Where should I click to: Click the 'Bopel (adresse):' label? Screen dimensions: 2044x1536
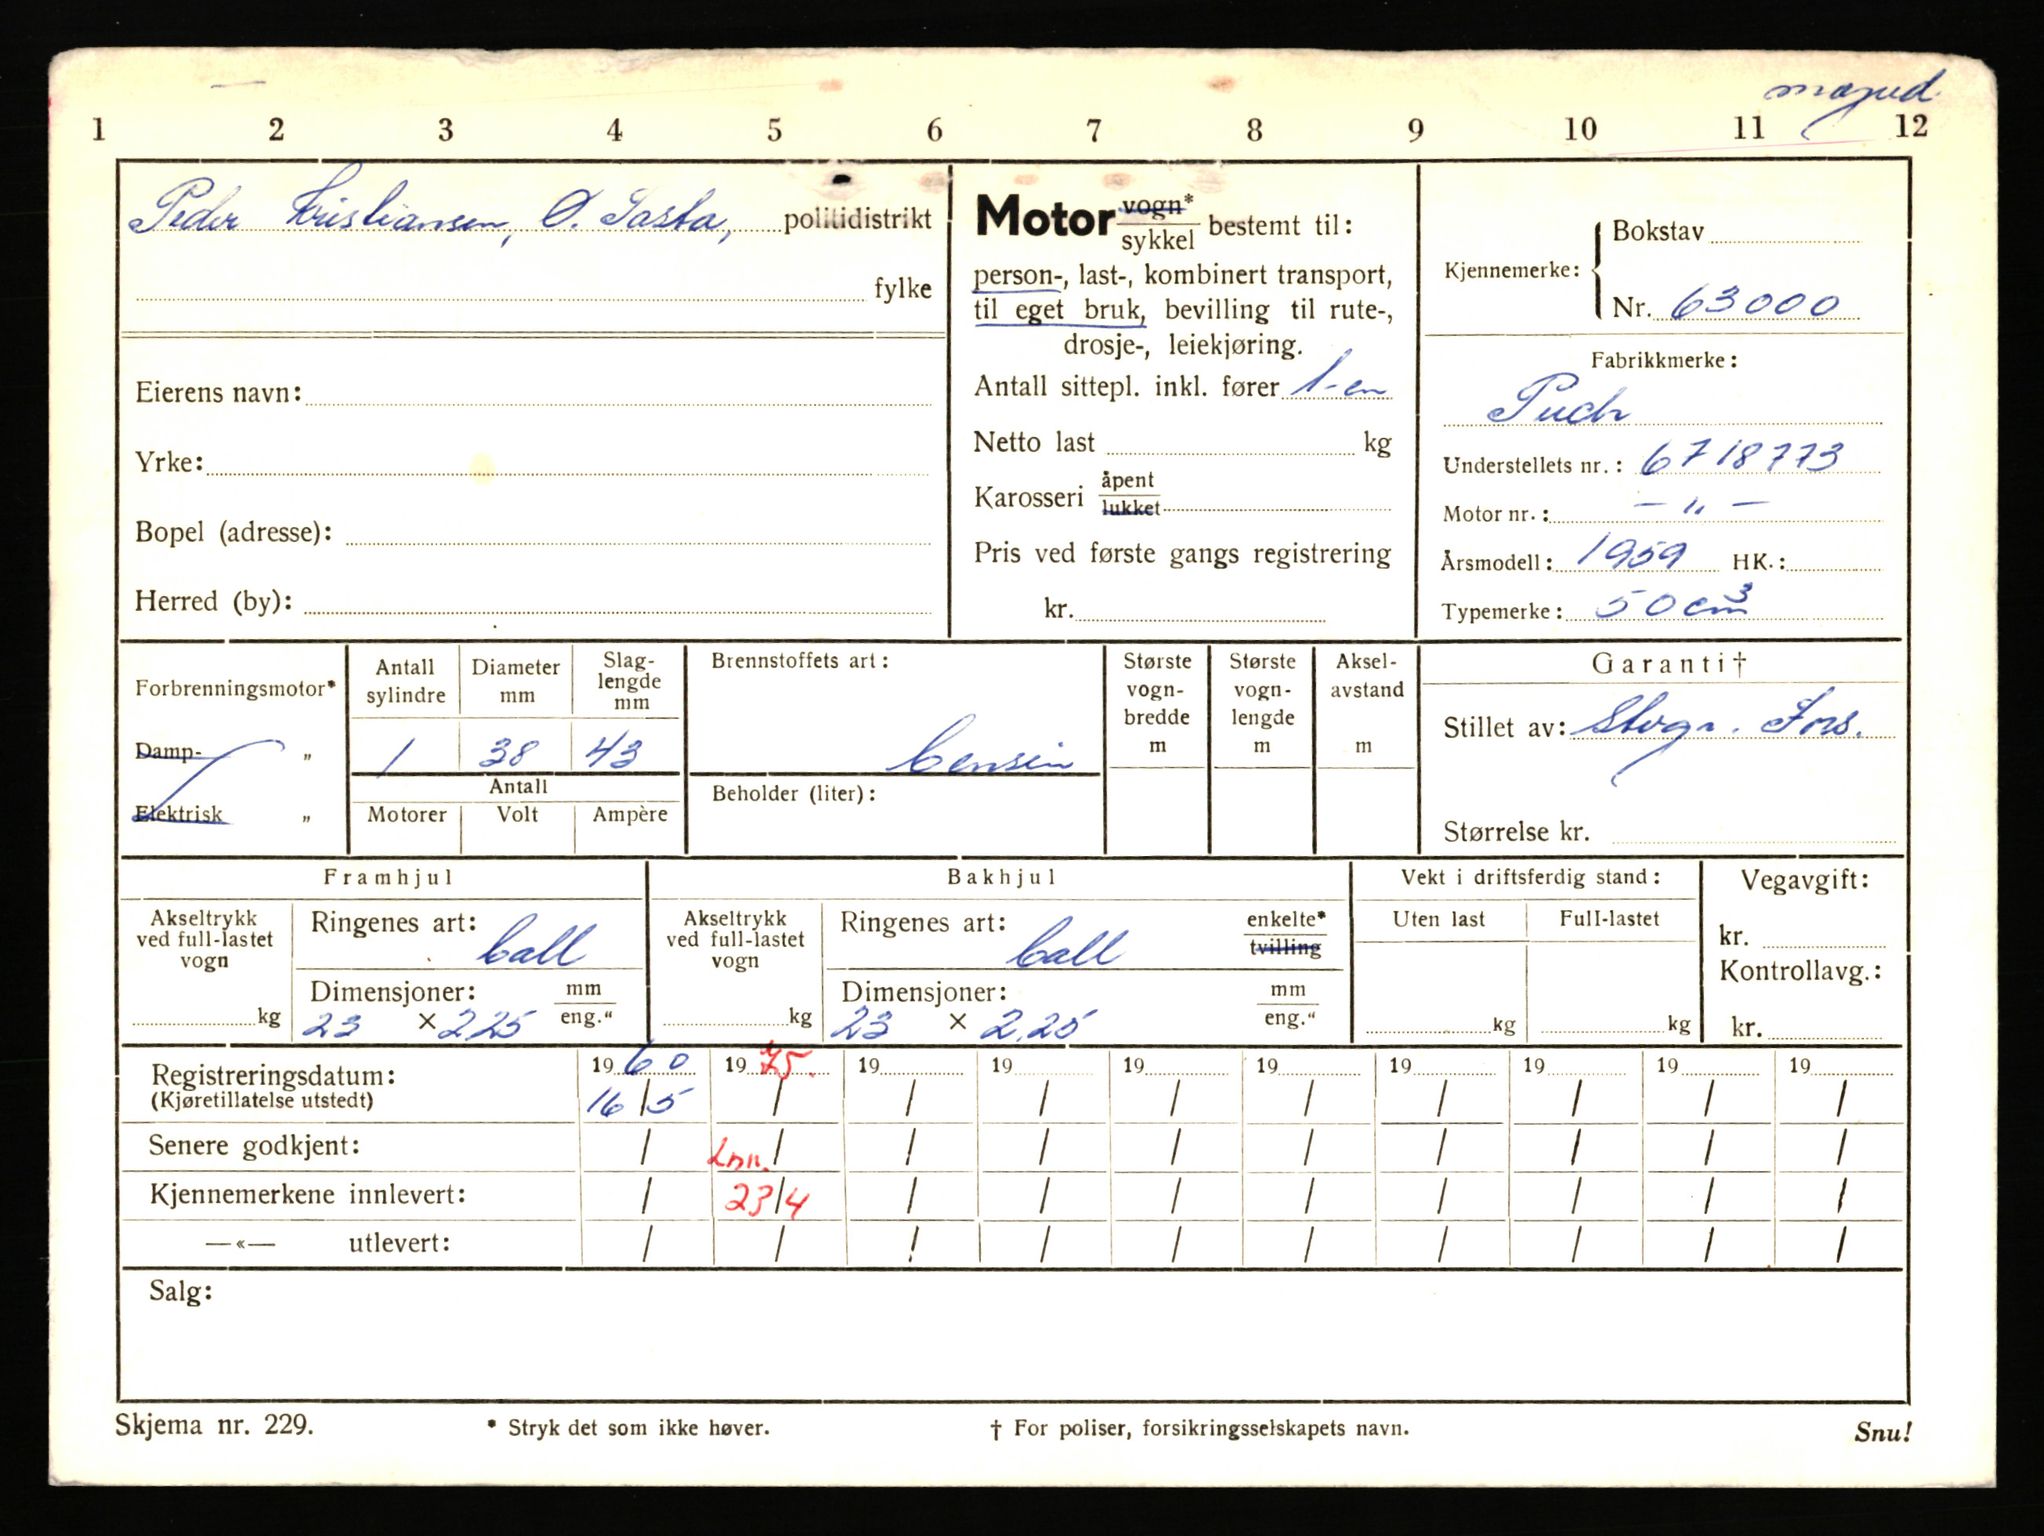coord(234,532)
